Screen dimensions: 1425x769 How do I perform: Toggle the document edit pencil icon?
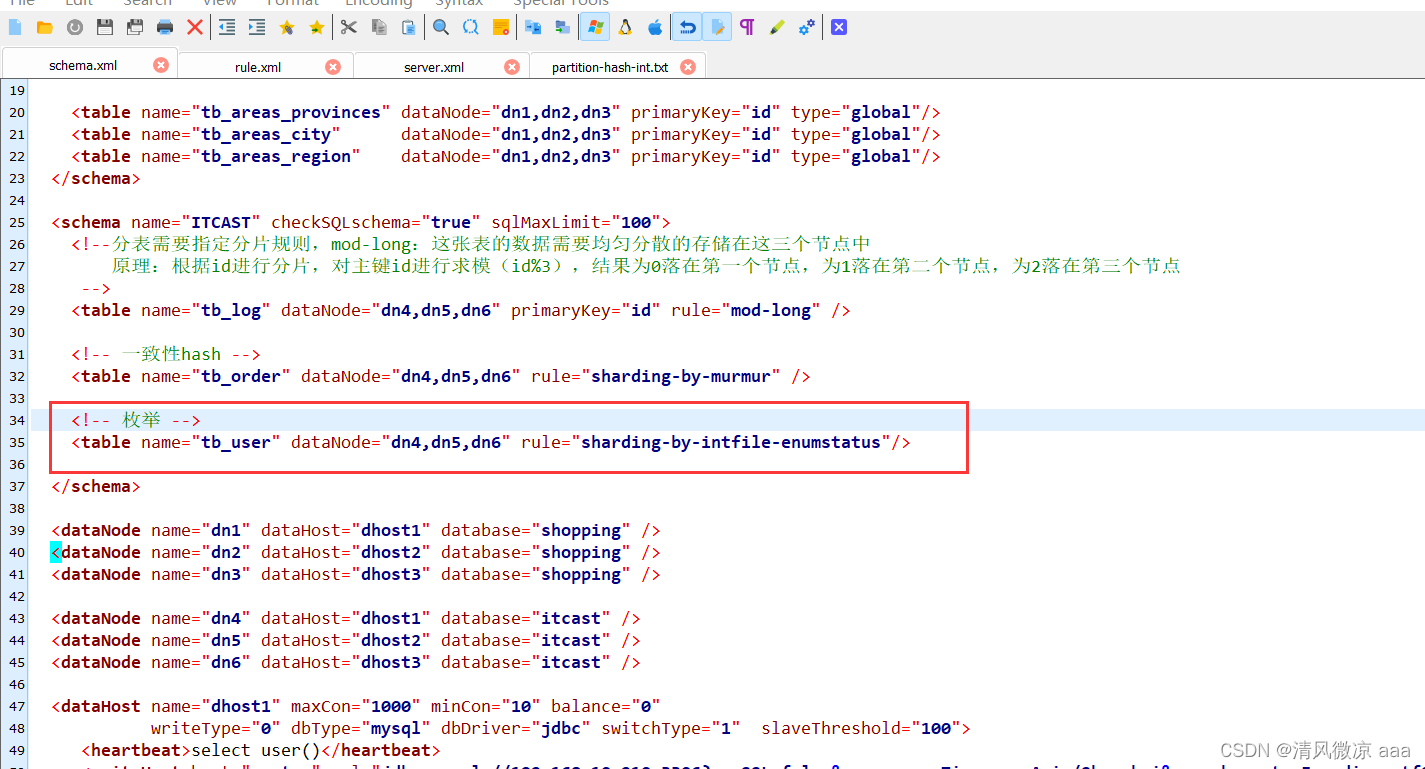point(717,28)
